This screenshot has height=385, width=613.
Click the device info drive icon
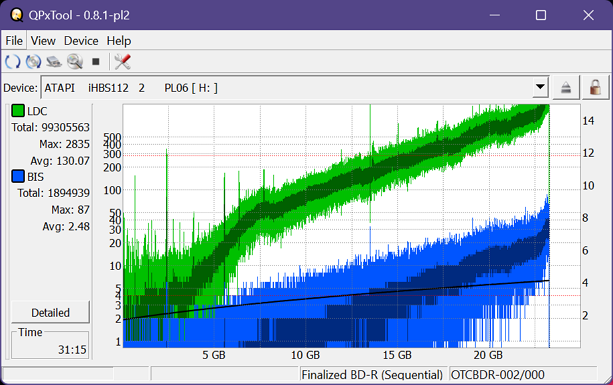coord(54,62)
